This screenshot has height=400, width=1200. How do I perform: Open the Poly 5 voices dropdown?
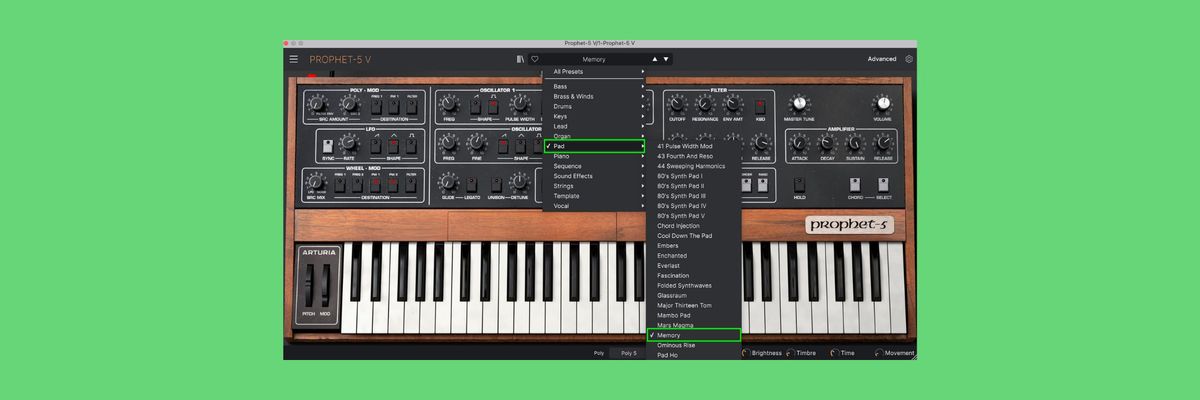629,353
